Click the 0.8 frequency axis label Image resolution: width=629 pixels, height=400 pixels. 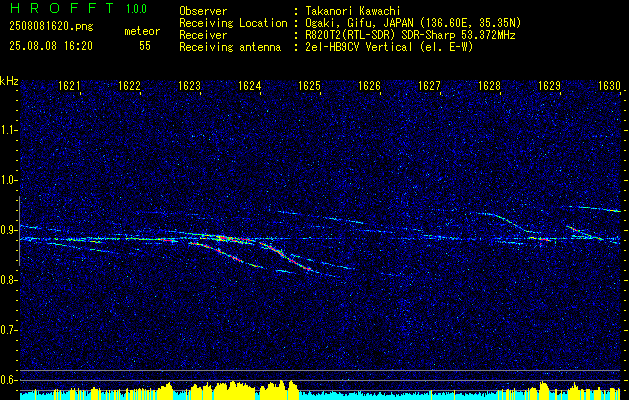click(x=8, y=280)
